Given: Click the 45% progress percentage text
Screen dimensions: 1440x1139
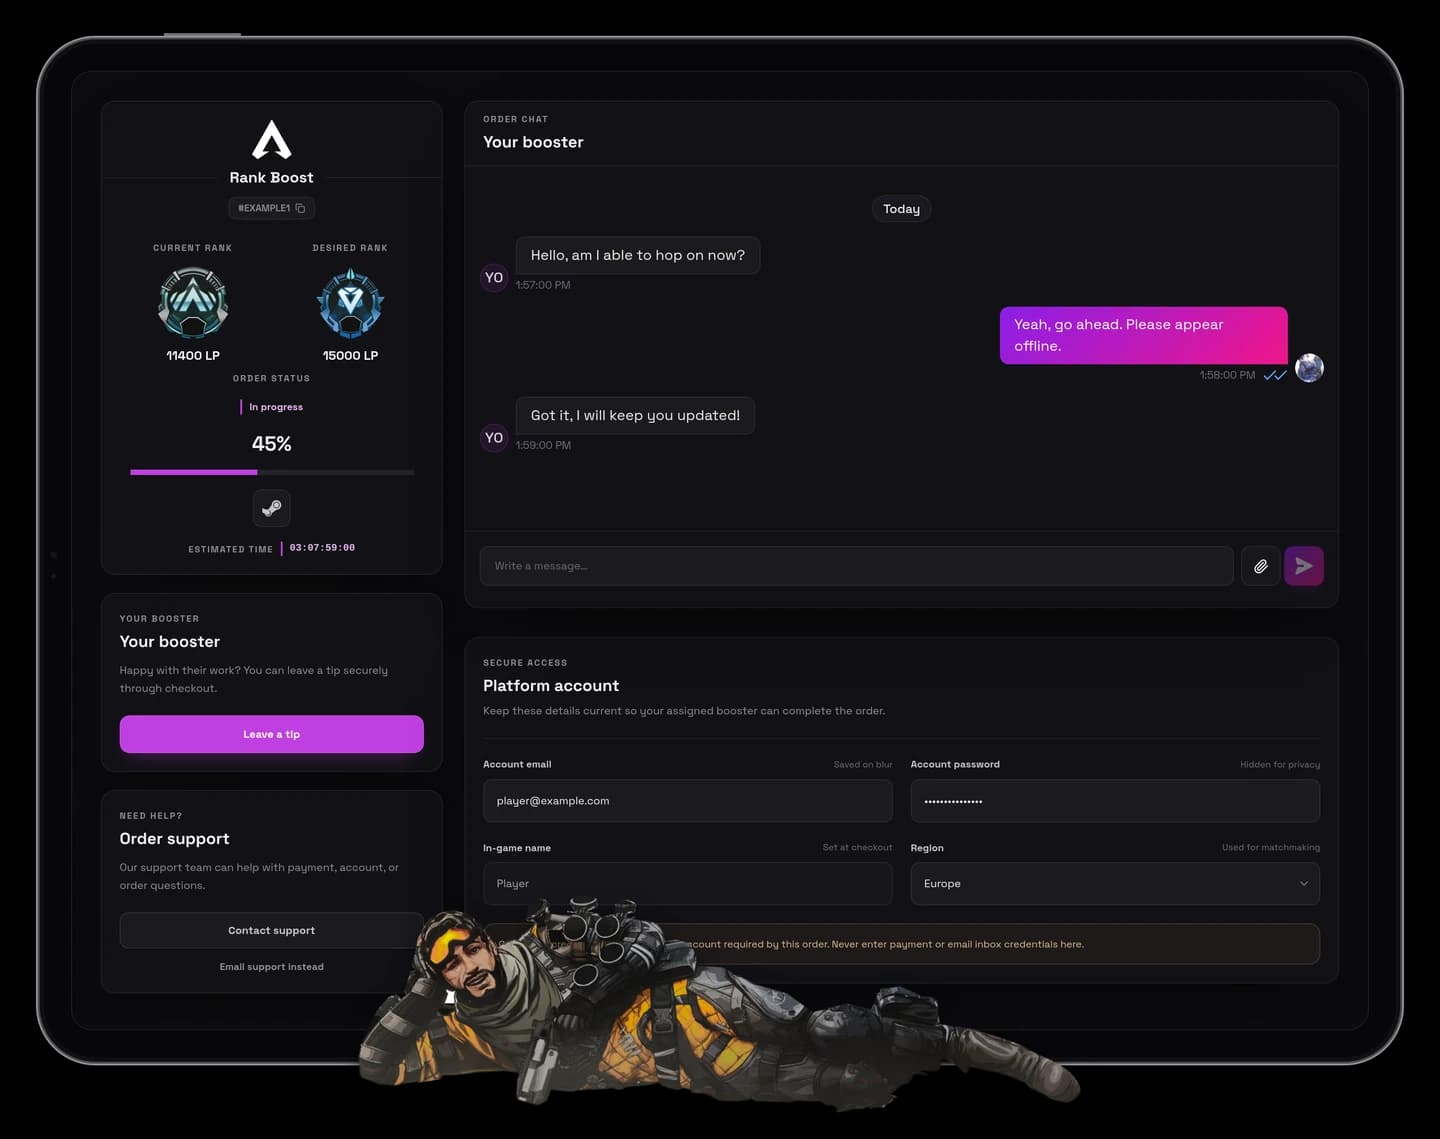Looking at the screenshot, I should [271, 444].
